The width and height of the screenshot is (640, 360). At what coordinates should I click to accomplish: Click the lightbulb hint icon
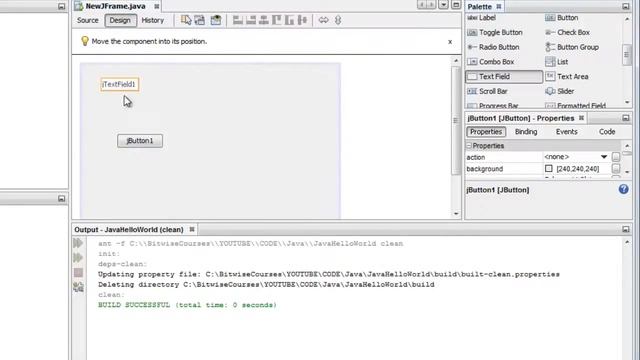coord(84,41)
